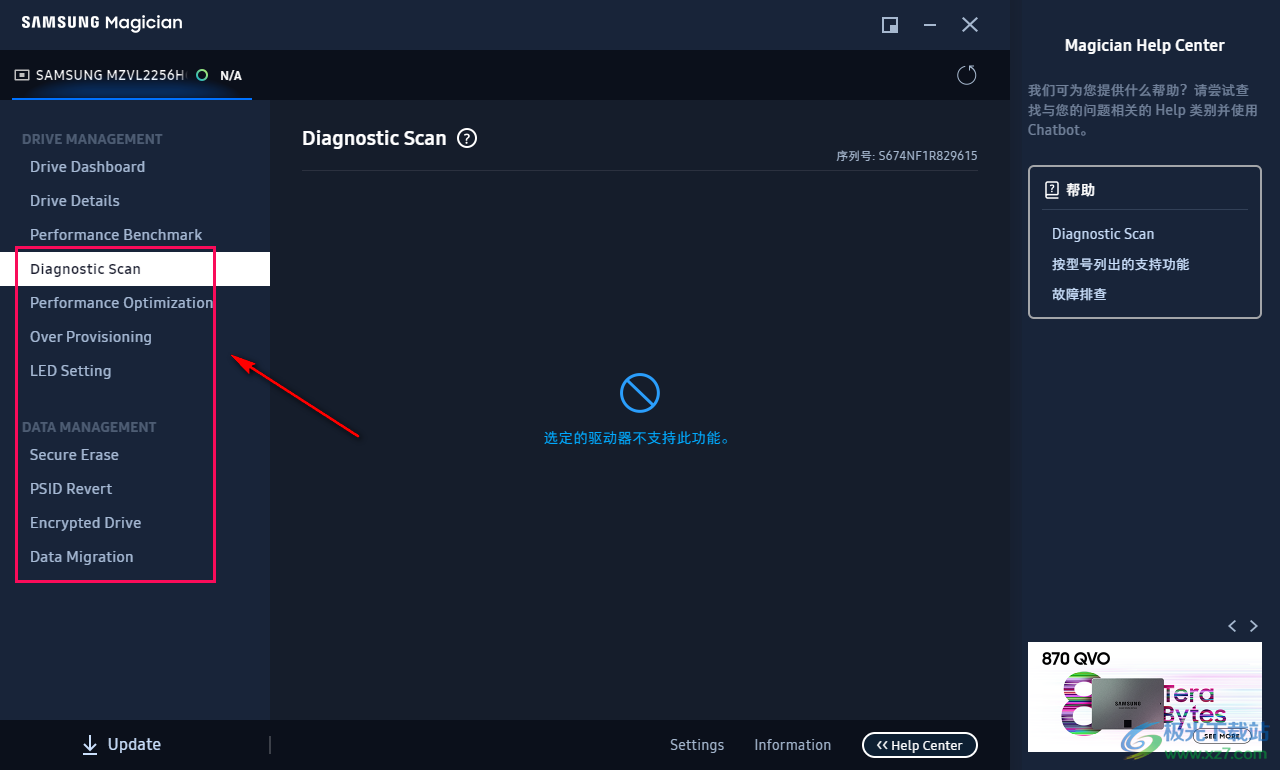Click the green drive status circle
The width and height of the screenshot is (1280, 770).
pos(202,75)
